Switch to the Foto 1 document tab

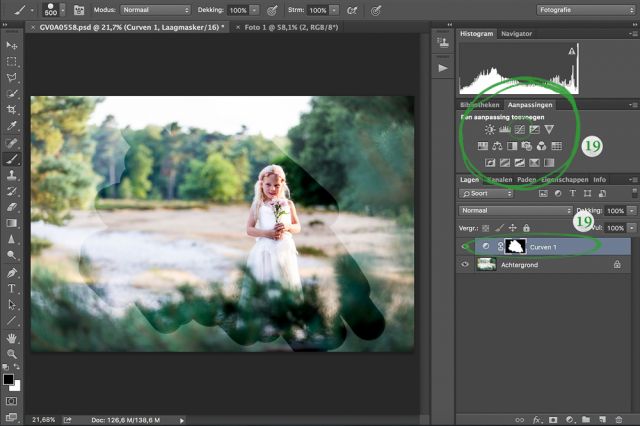[288, 27]
